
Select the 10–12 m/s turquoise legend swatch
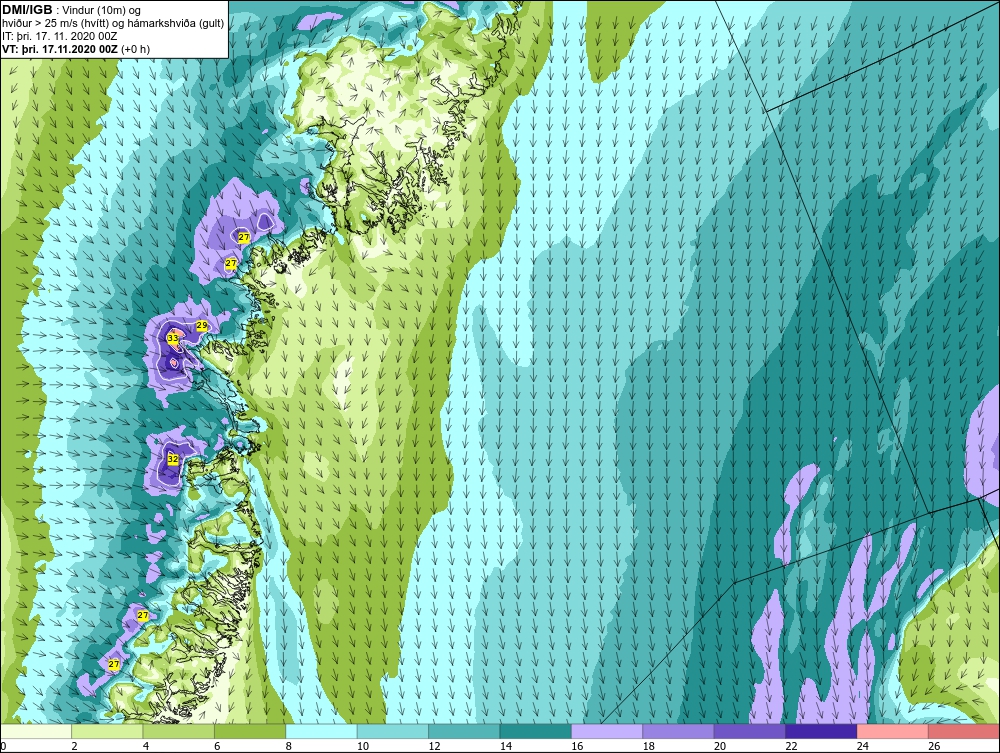click(x=393, y=731)
